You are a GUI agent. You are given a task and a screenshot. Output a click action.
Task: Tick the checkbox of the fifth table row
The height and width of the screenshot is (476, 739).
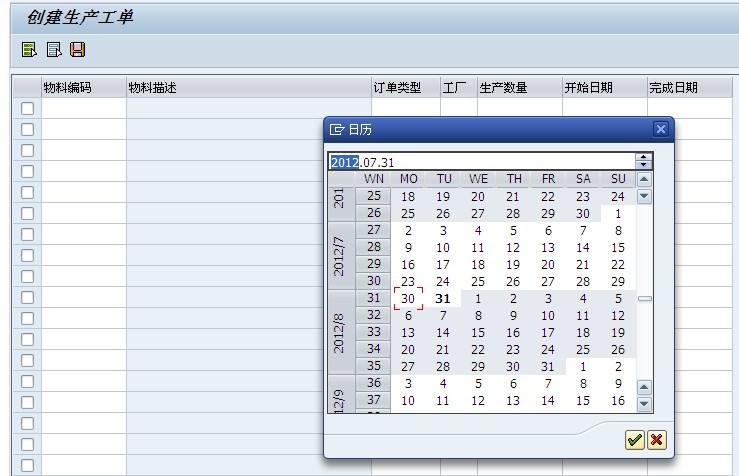[27, 192]
